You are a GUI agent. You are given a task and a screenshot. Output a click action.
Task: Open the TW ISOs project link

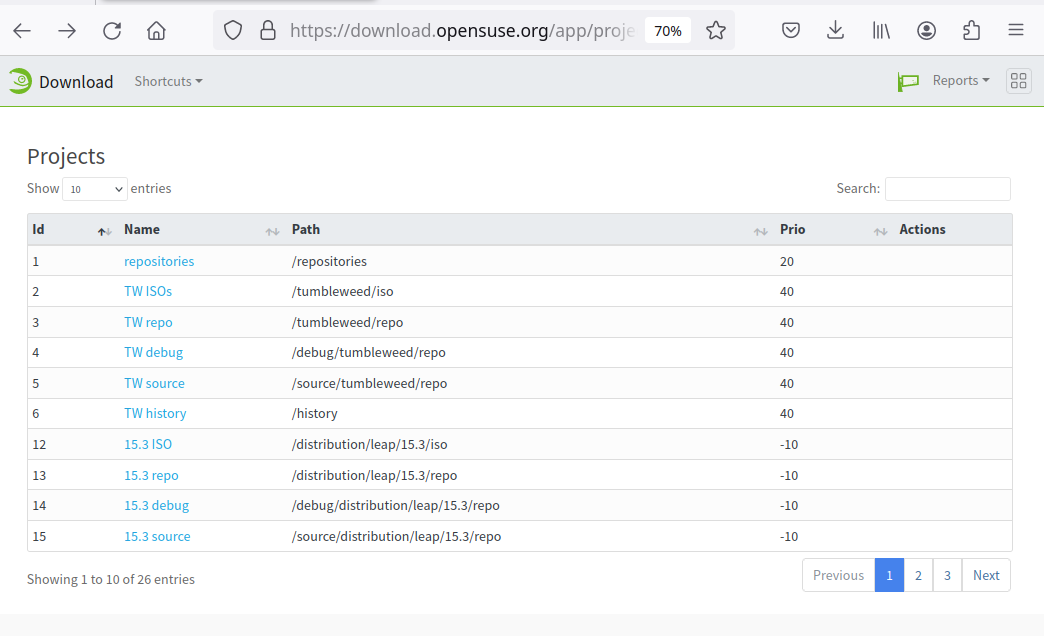coord(148,292)
